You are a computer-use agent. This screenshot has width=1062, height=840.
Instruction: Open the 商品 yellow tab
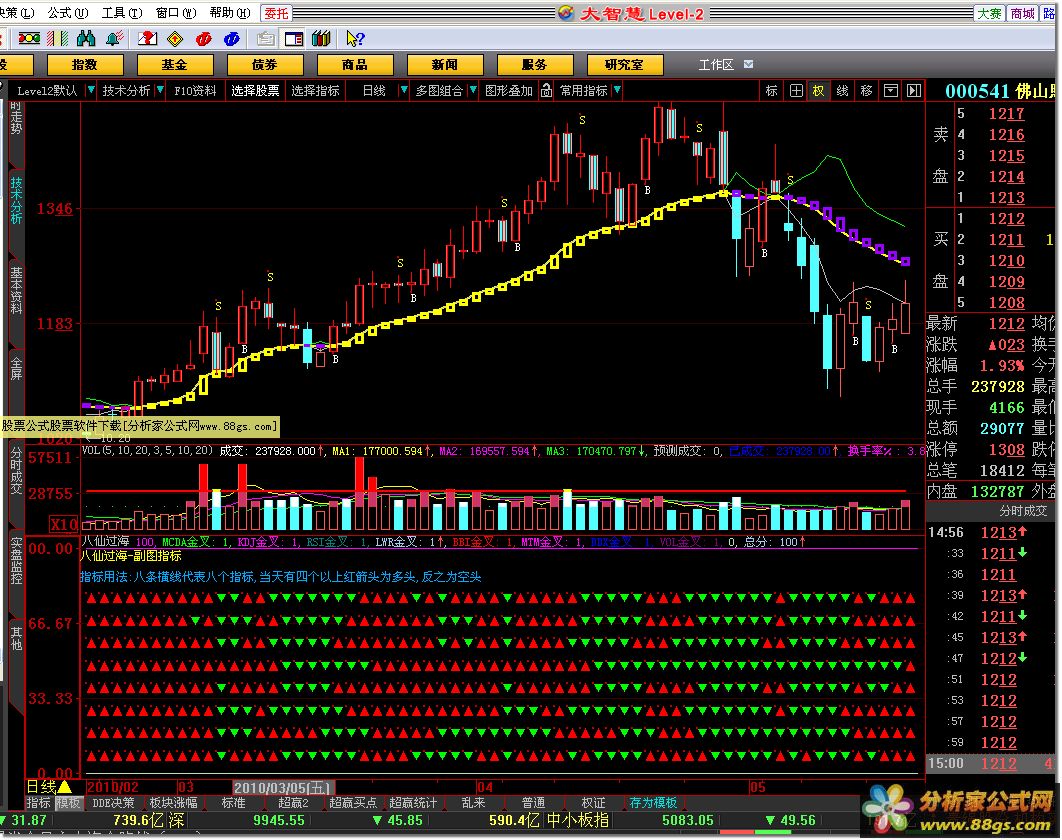pyautogui.click(x=355, y=64)
